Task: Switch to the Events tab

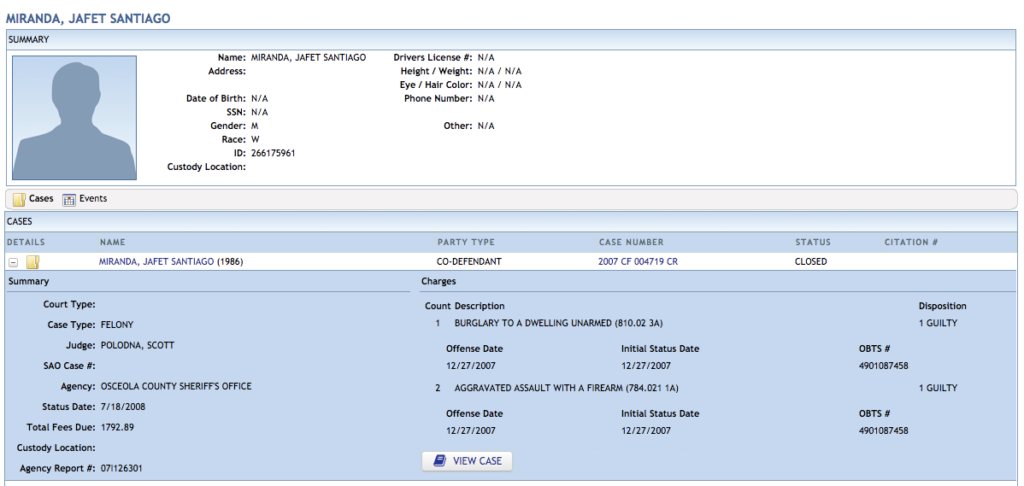Action: click(85, 199)
